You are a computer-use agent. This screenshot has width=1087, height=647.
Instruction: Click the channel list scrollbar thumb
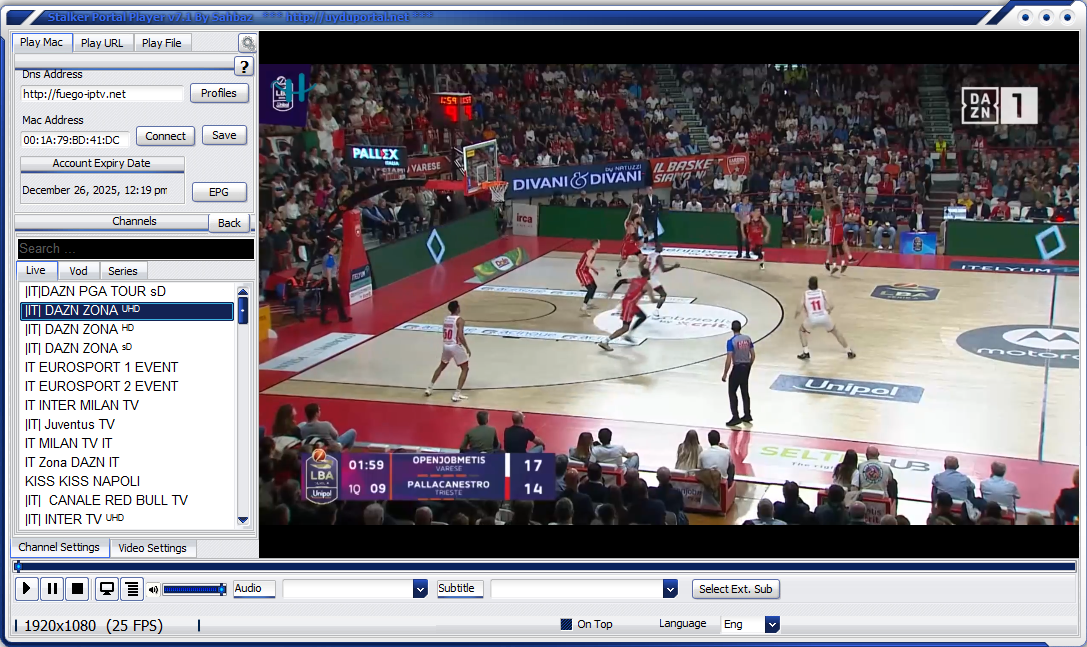click(x=243, y=310)
